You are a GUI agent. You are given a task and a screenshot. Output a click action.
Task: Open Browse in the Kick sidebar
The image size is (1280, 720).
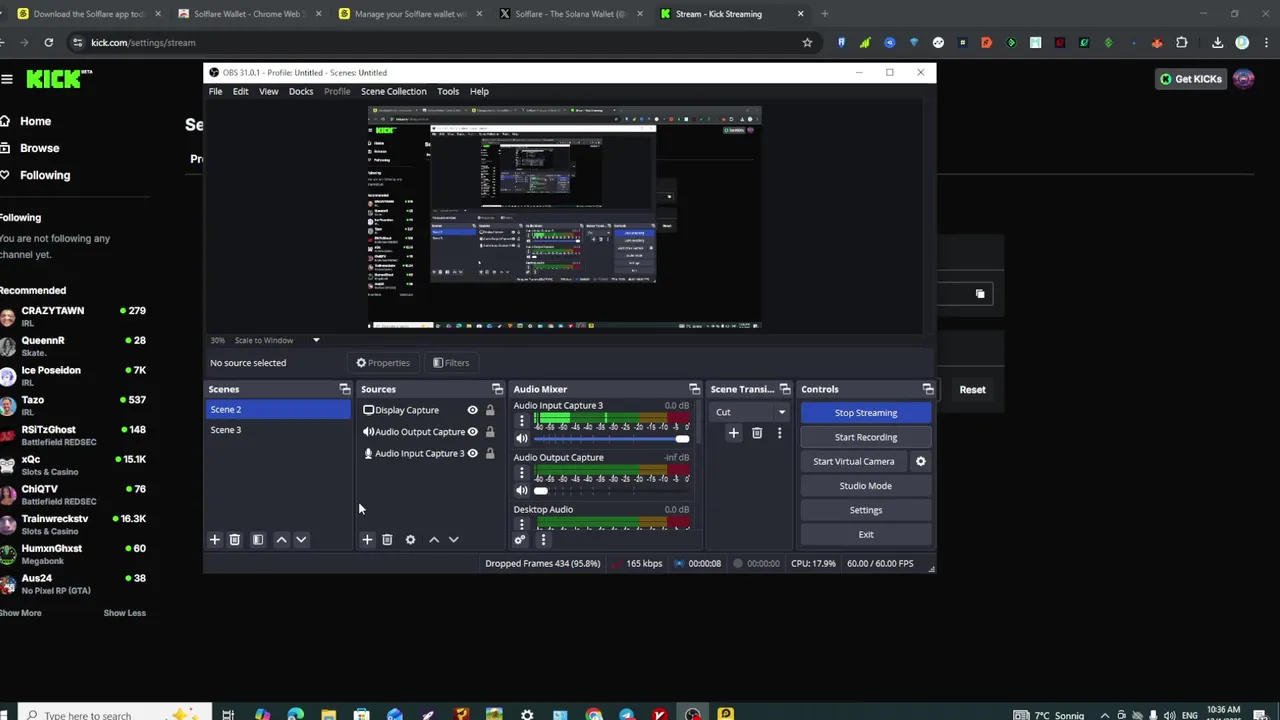pos(39,148)
